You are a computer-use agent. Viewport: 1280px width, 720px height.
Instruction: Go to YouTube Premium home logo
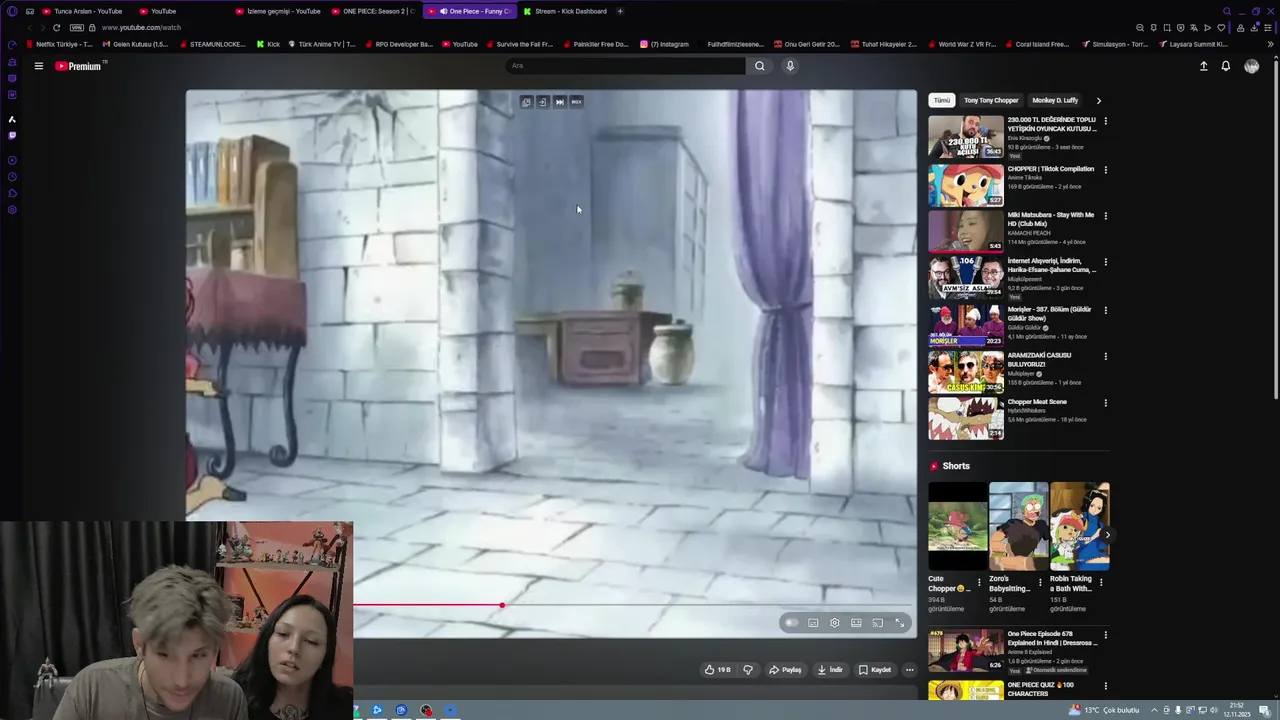point(79,66)
